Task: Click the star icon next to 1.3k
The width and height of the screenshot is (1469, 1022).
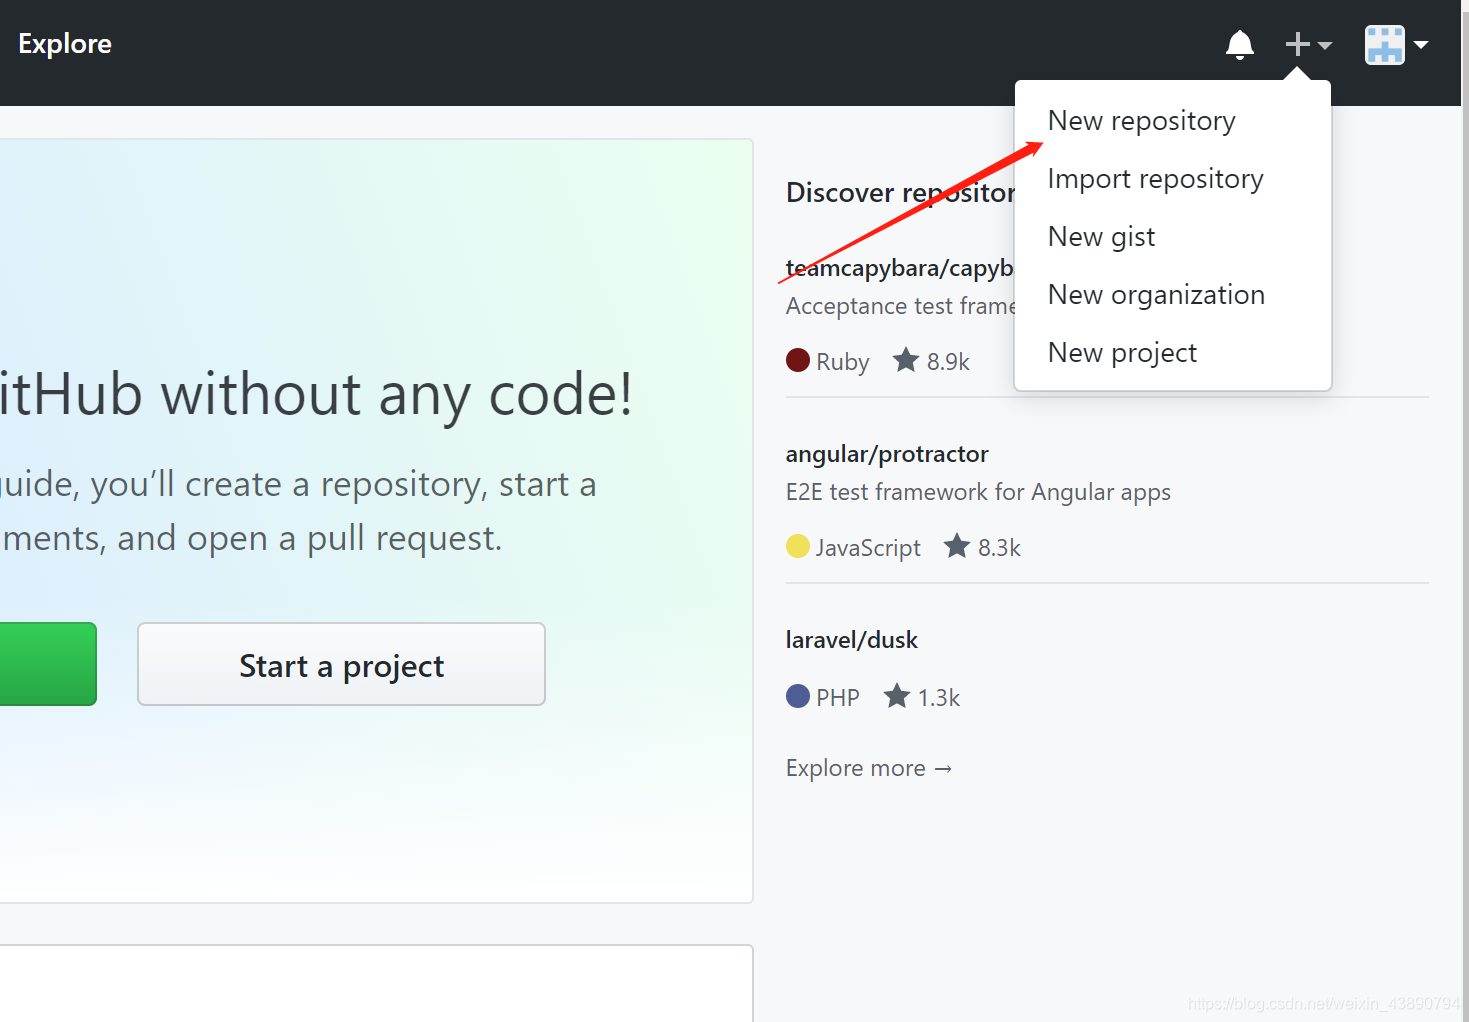Action: [897, 696]
